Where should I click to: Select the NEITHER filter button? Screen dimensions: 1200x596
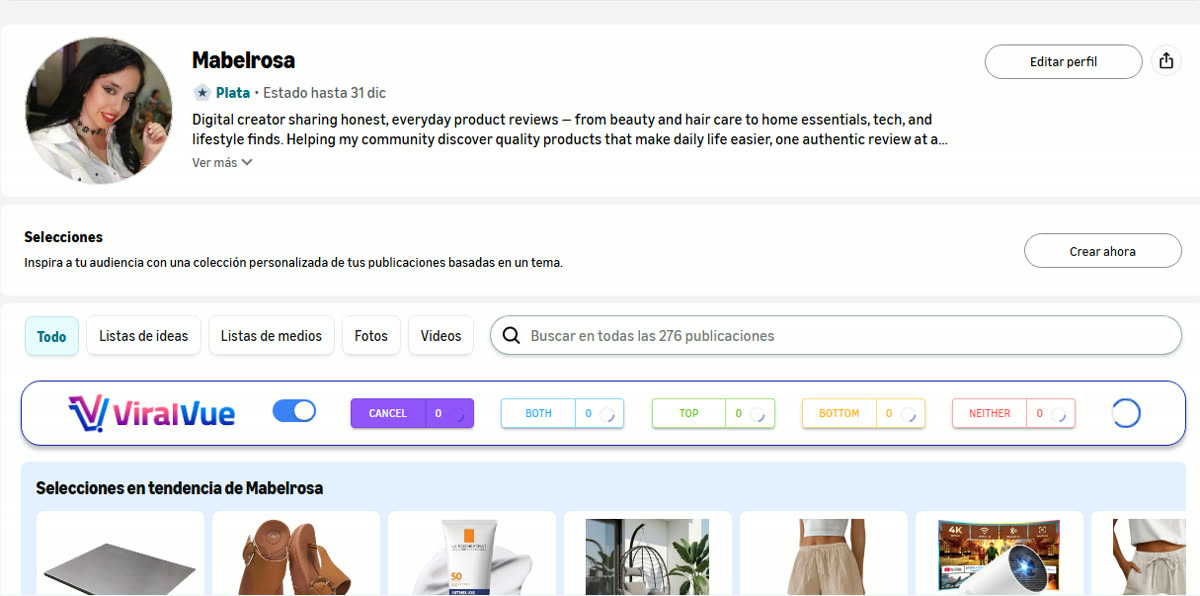coord(989,413)
